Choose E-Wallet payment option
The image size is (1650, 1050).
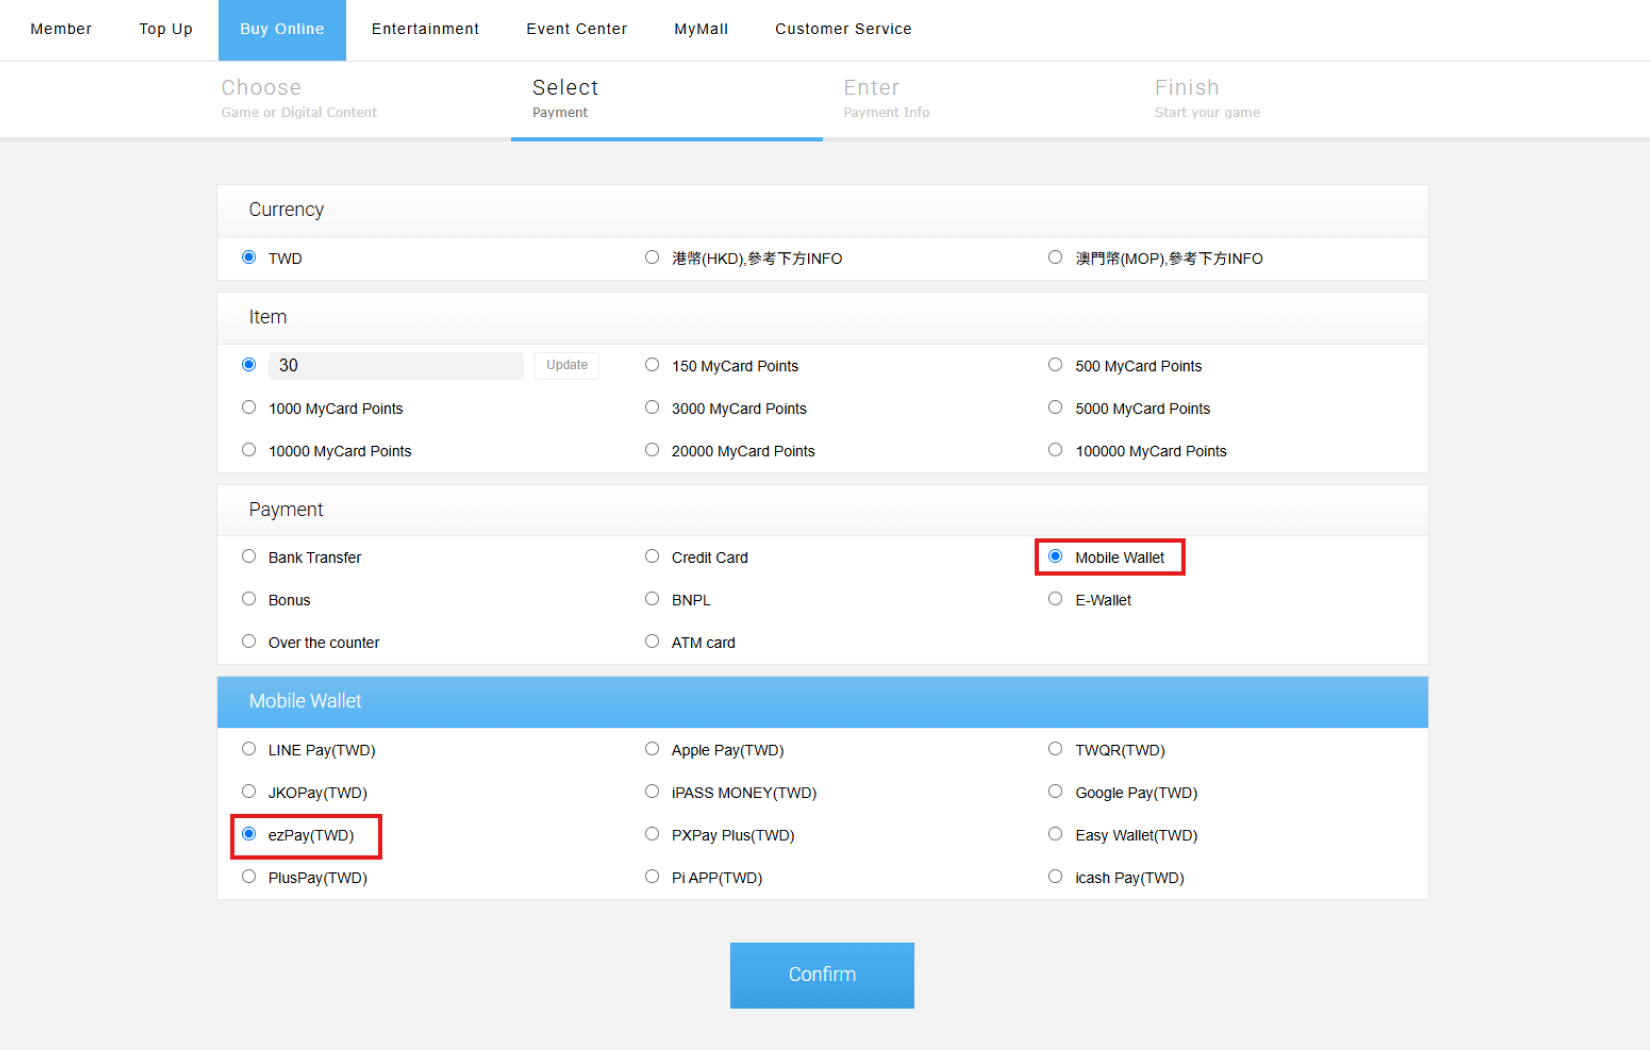coord(1055,599)
